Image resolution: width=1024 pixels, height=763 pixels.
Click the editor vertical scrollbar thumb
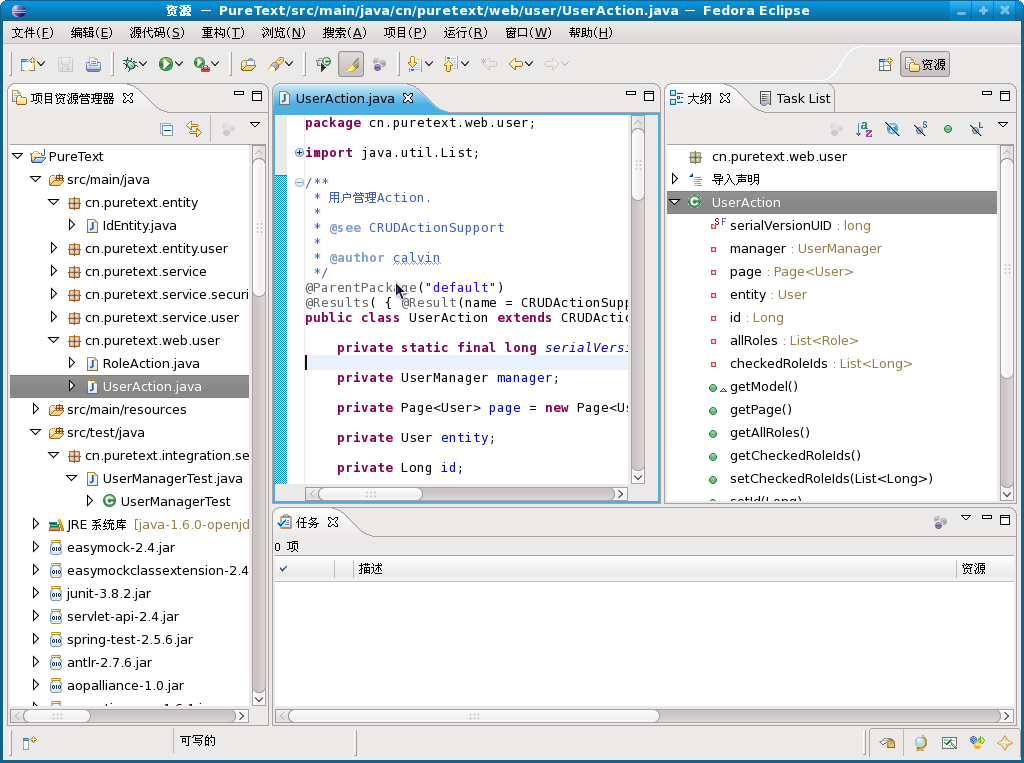click(x=638, y=165)
